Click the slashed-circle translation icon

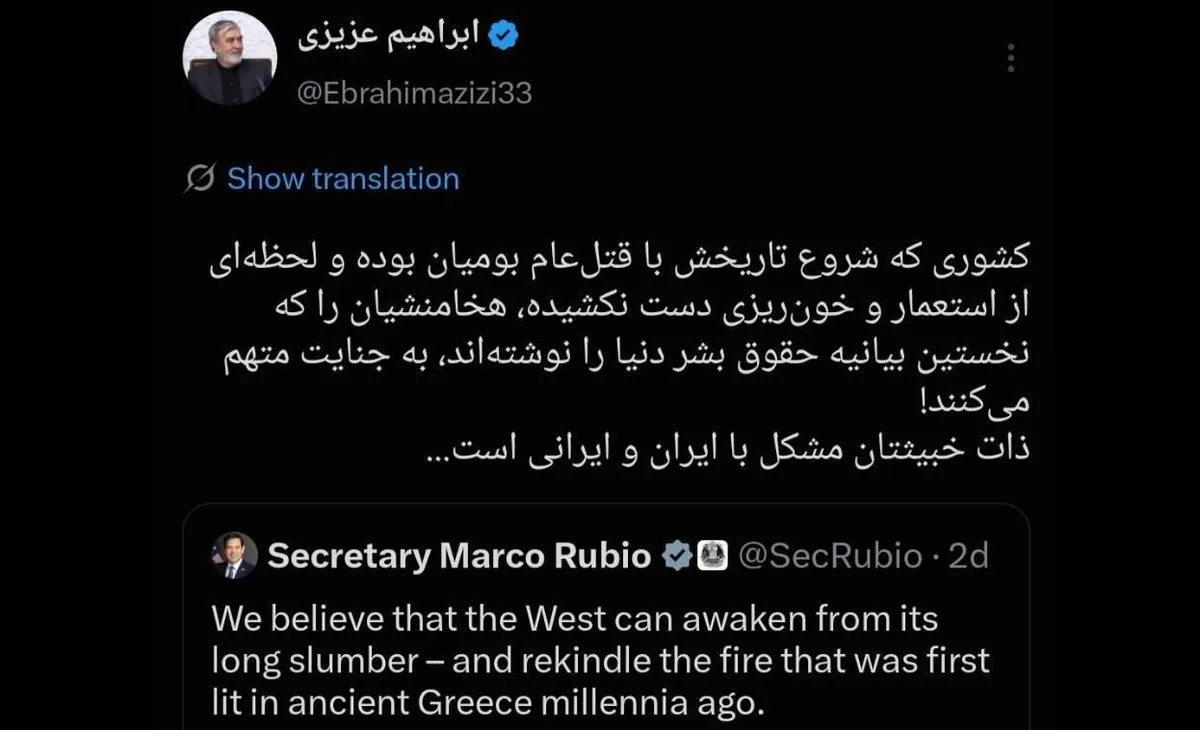[200, 179]
